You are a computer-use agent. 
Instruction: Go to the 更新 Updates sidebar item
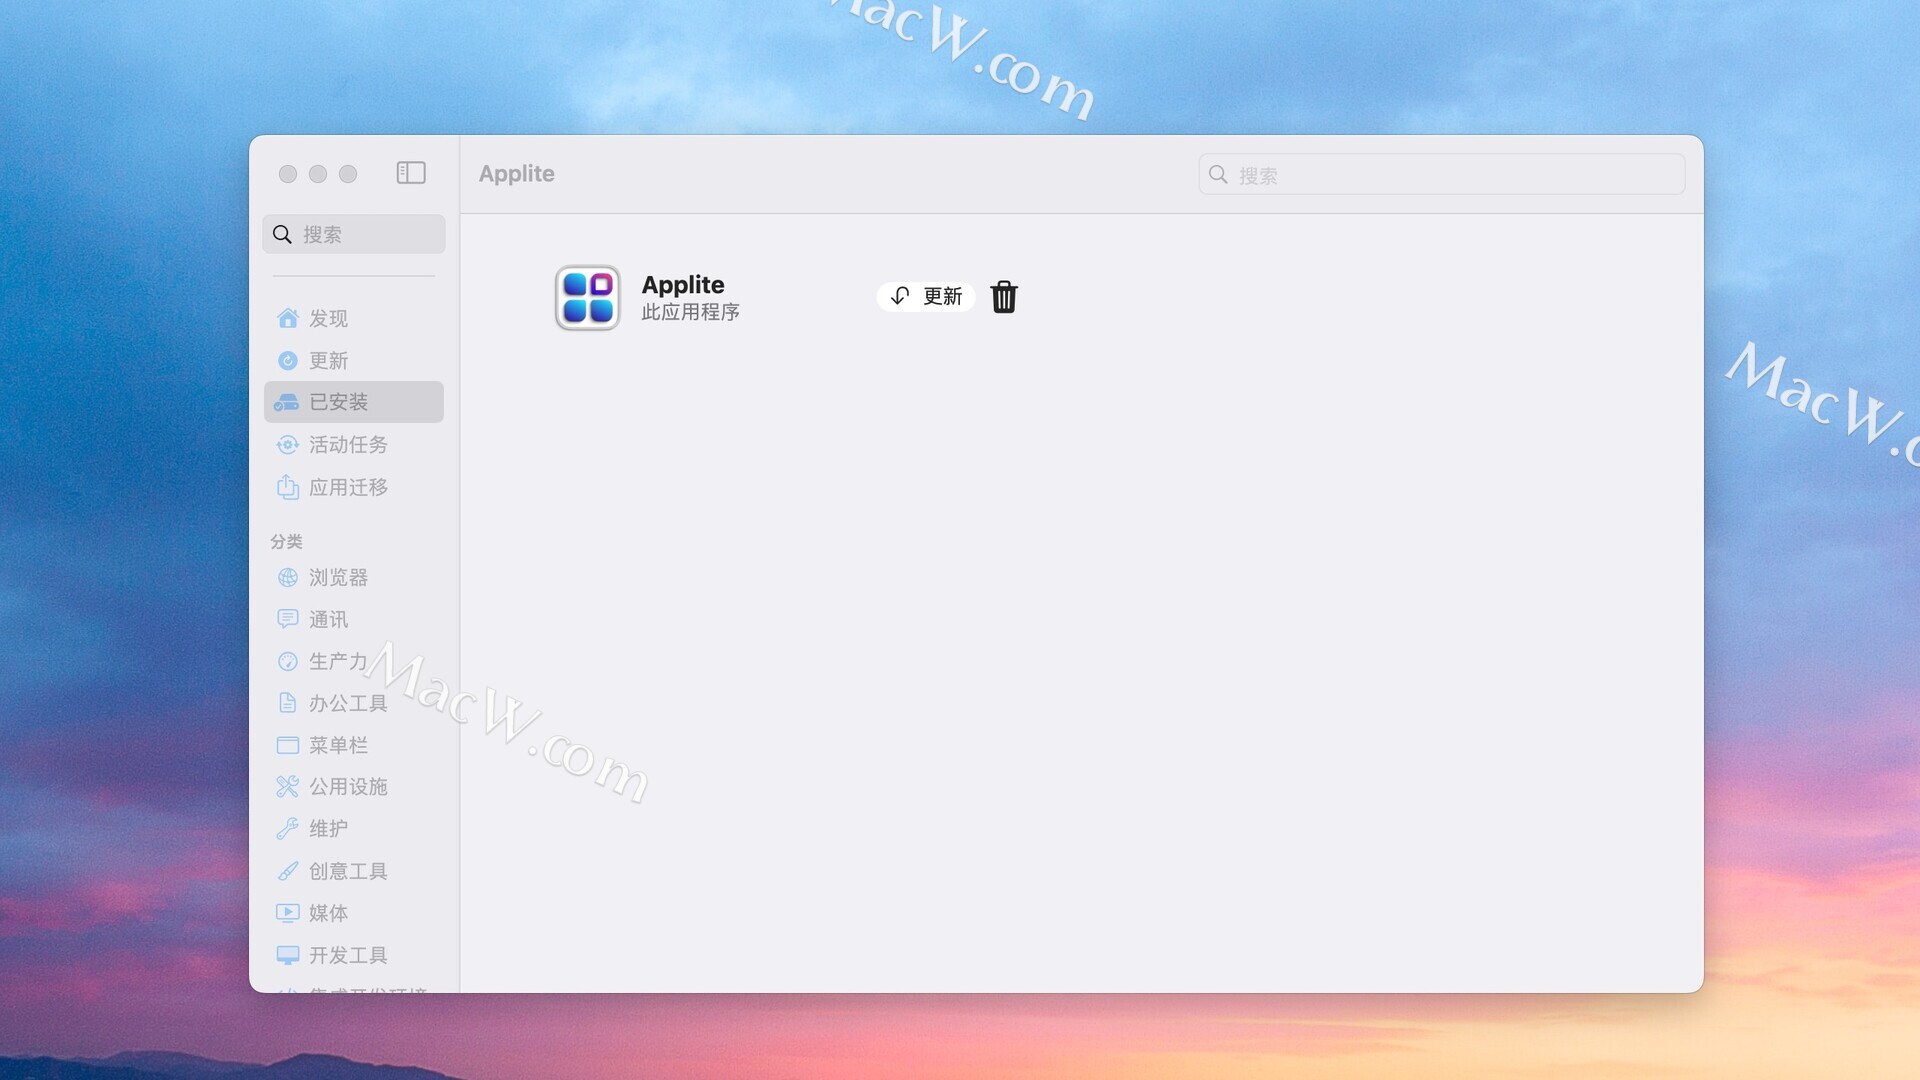click(328, 360)
